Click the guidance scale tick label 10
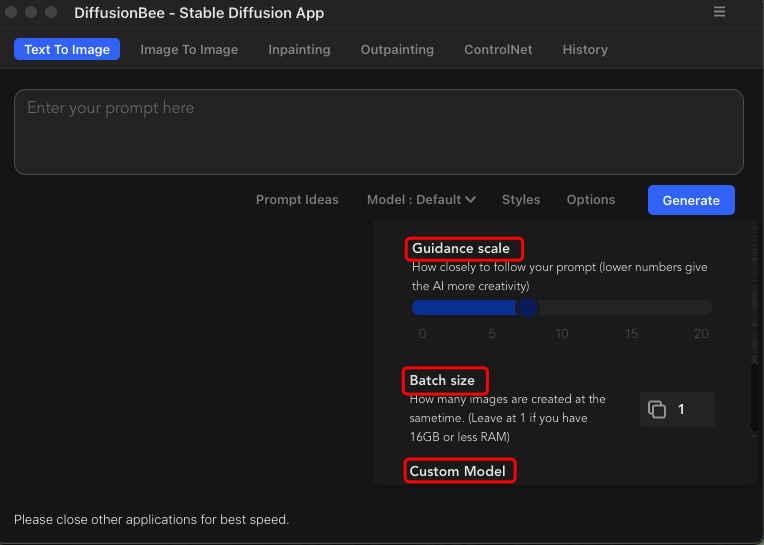 point(562,334)
